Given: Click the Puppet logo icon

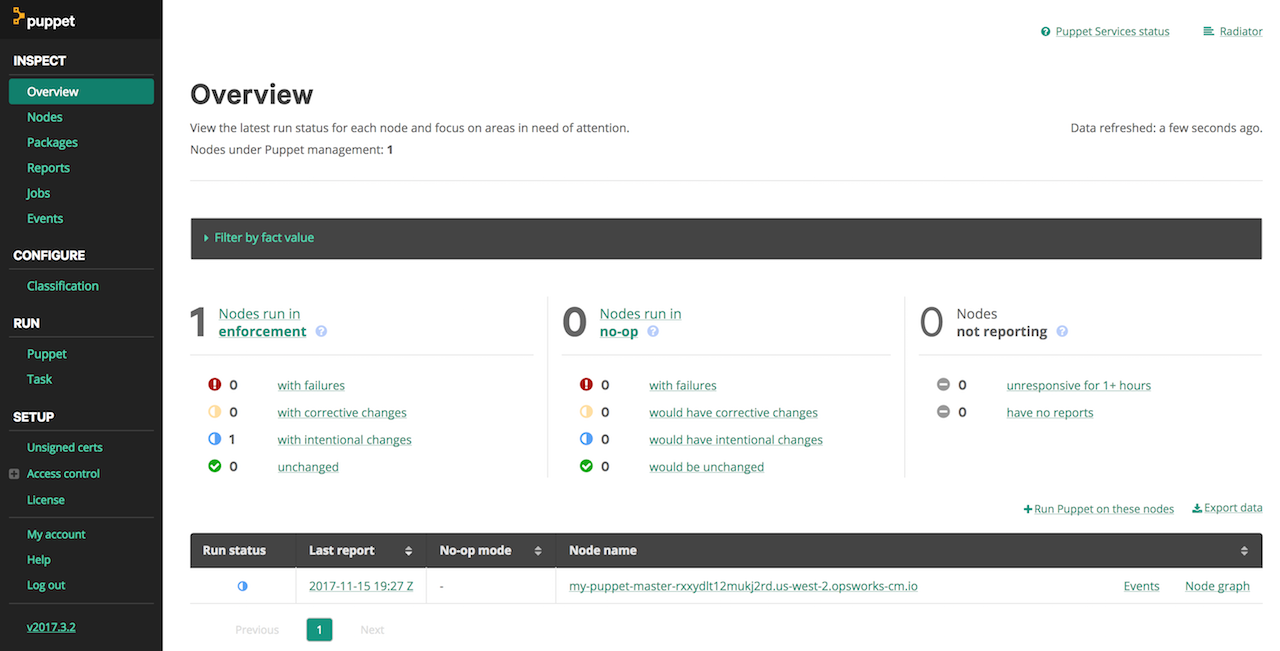Looking at the screenshot, I should pos(18,17).
